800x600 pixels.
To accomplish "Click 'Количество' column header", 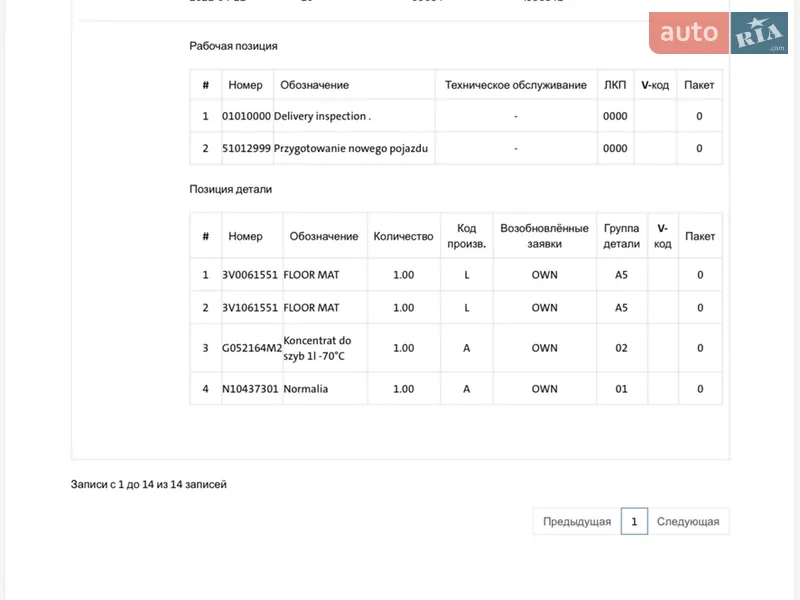I will click(403, 236).
